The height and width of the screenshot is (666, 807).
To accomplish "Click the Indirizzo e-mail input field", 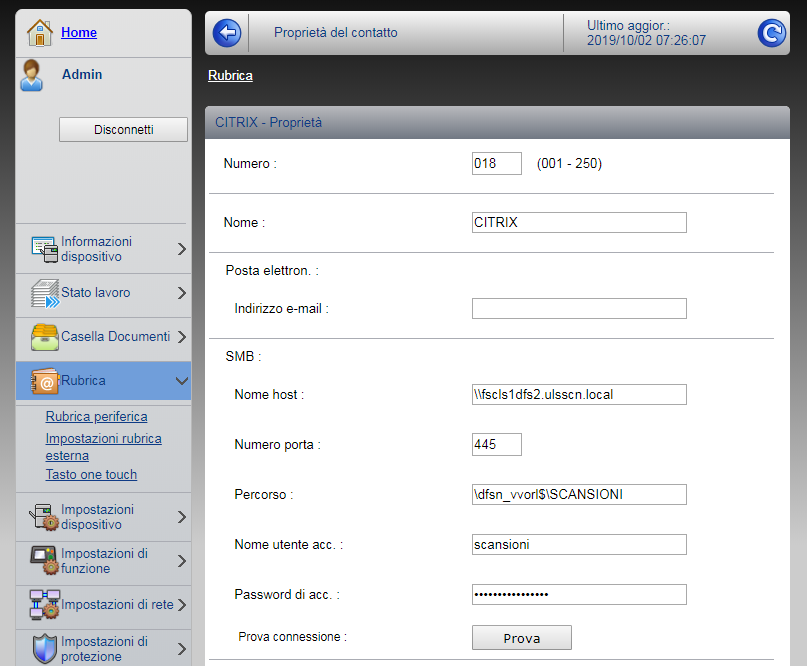I will (579, 308).
